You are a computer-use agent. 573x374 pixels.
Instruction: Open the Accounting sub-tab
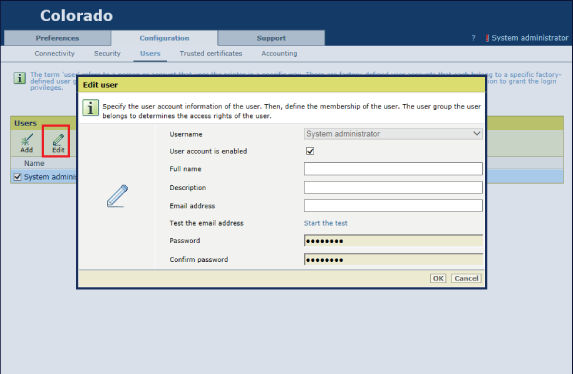click(279, 53)
